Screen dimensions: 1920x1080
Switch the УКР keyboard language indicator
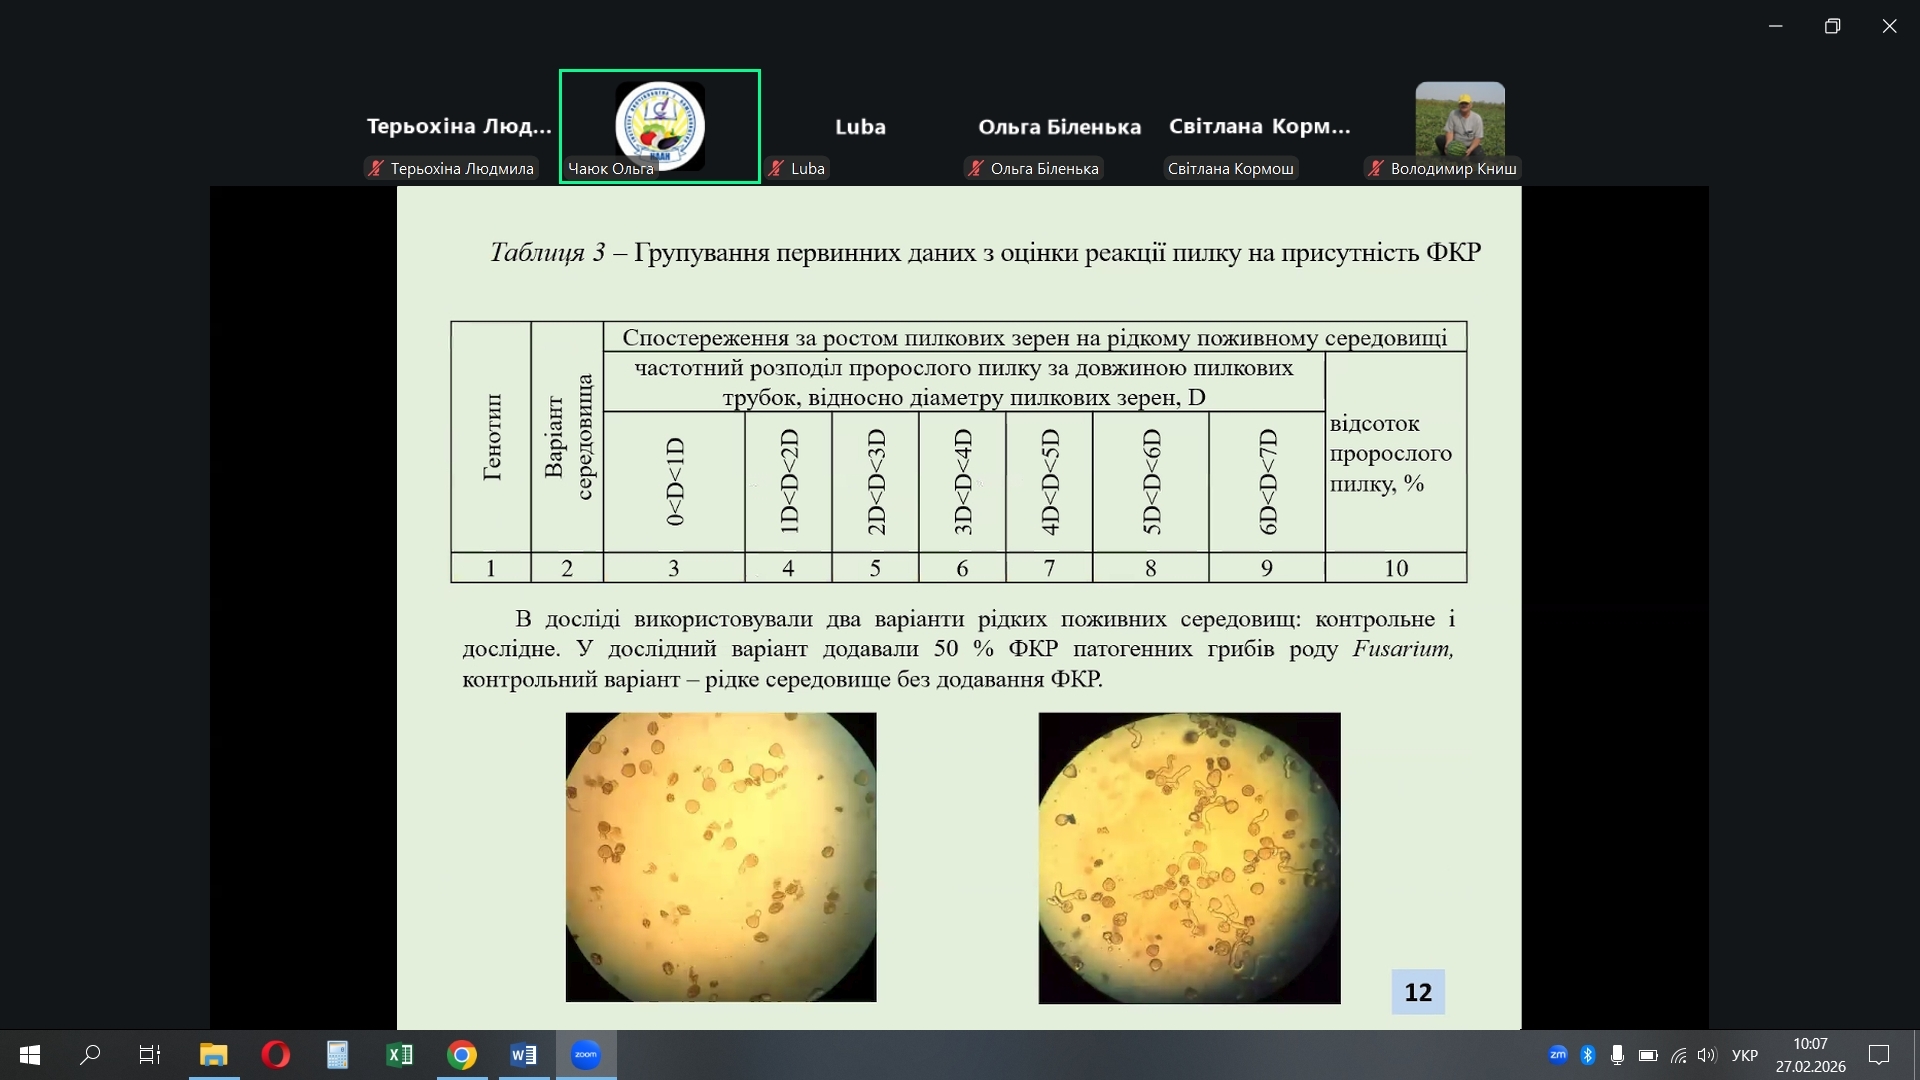pyautogui.click(x=1744, y=1055)
